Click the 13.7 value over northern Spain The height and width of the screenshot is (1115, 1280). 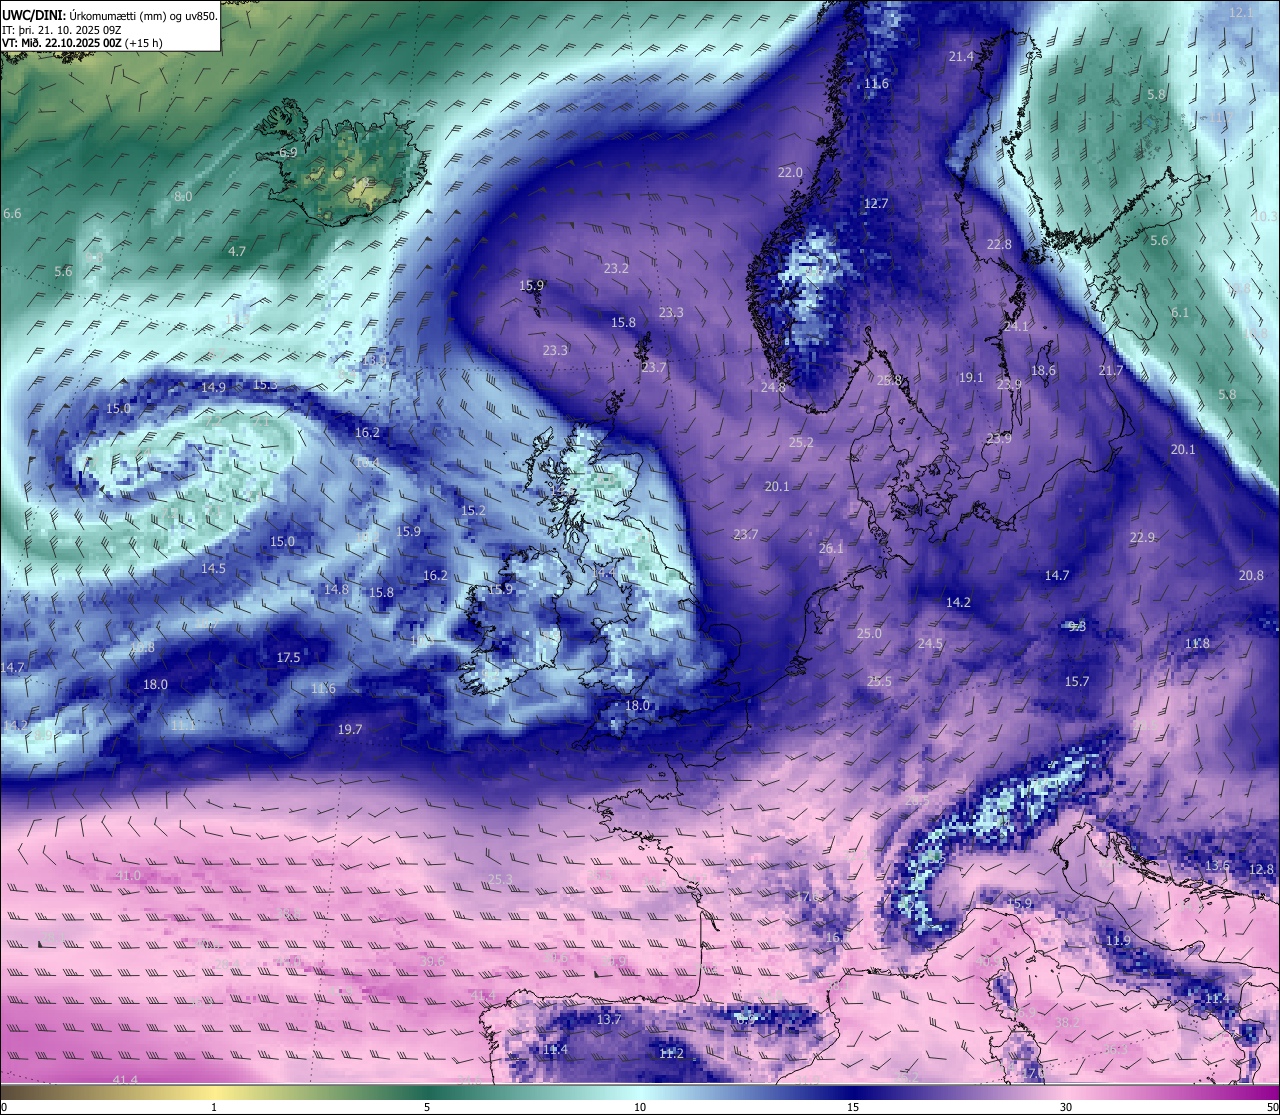[x=609, y=1020]
